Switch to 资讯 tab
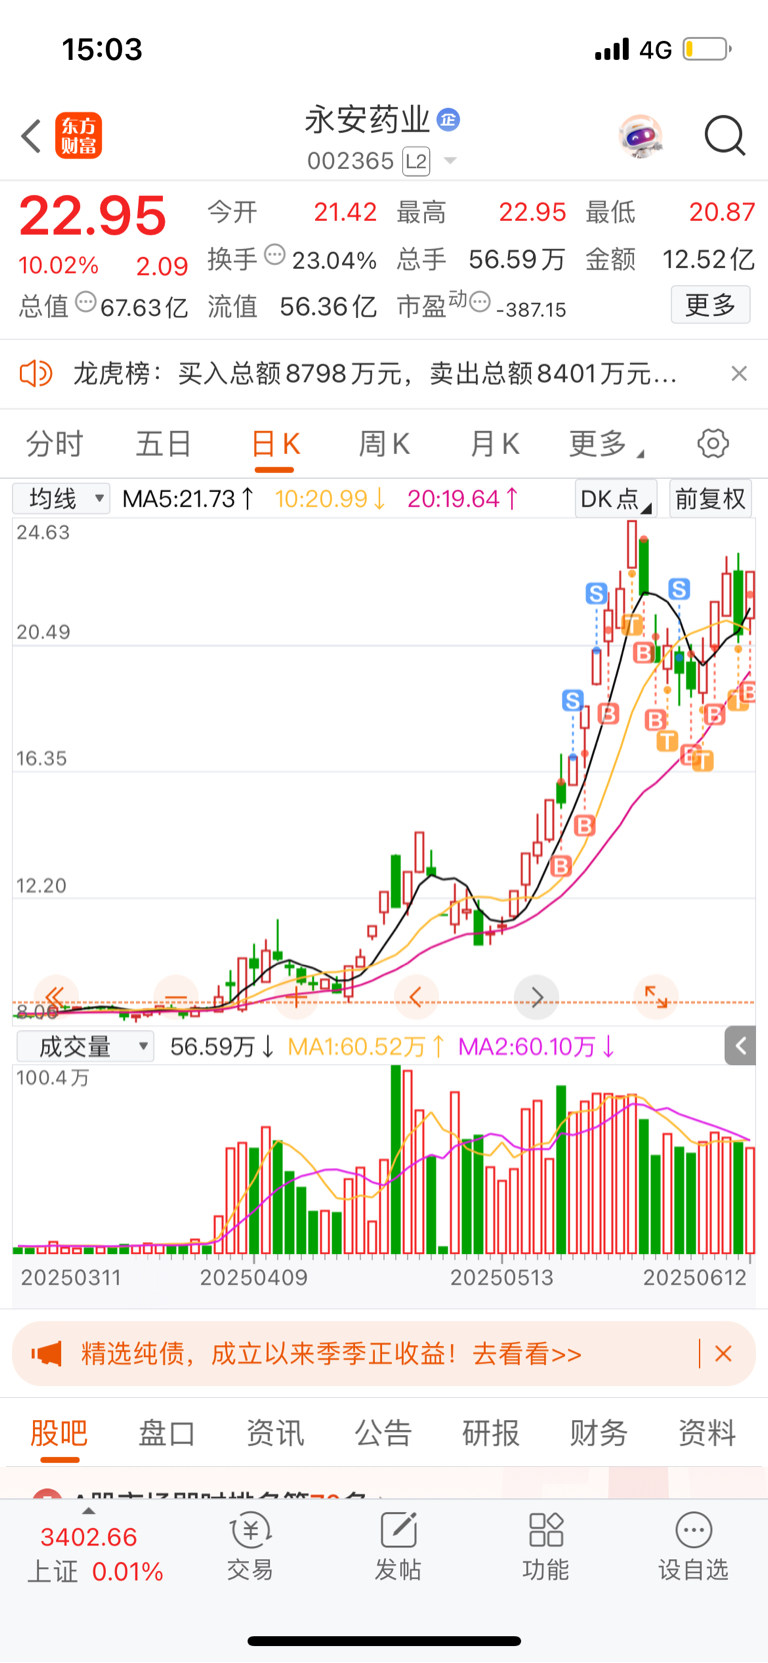Viewport: 768px width, 1663px height. pyautogui.click(x=275, y=1433)
